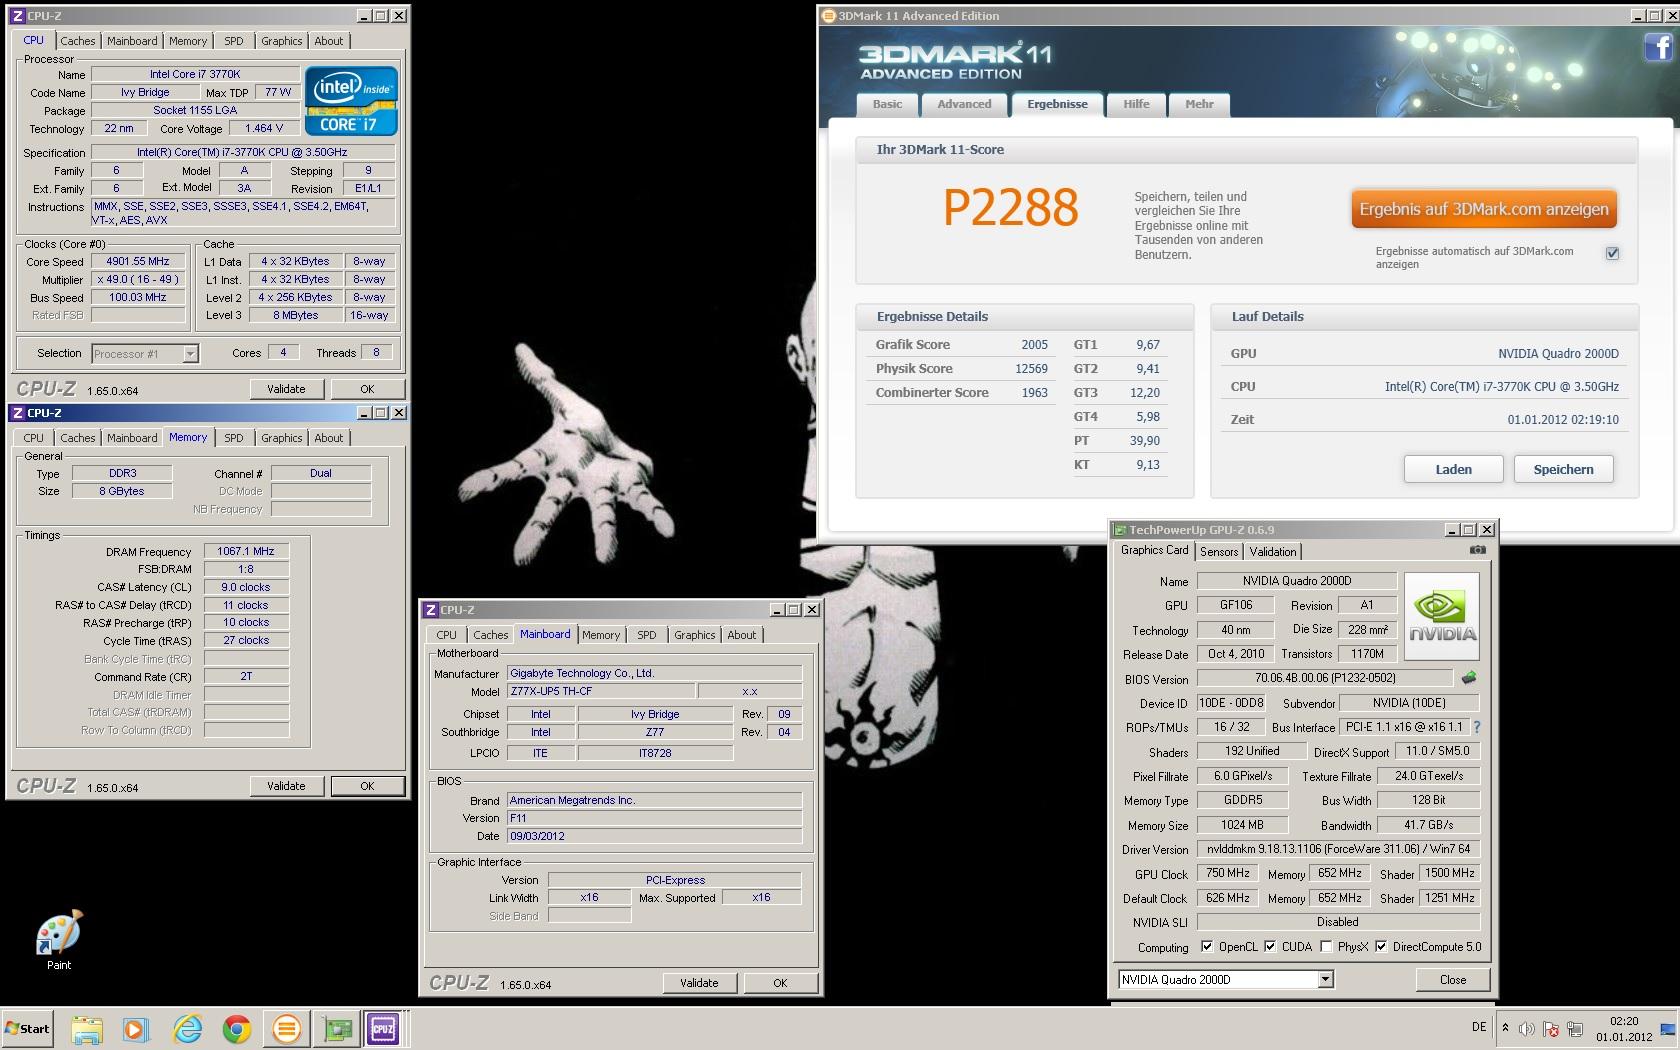Viewport: 1680px width, 1050px height.
Task: Toggle the DirectCompute 5.0 checkbox
Action: 1381,947
